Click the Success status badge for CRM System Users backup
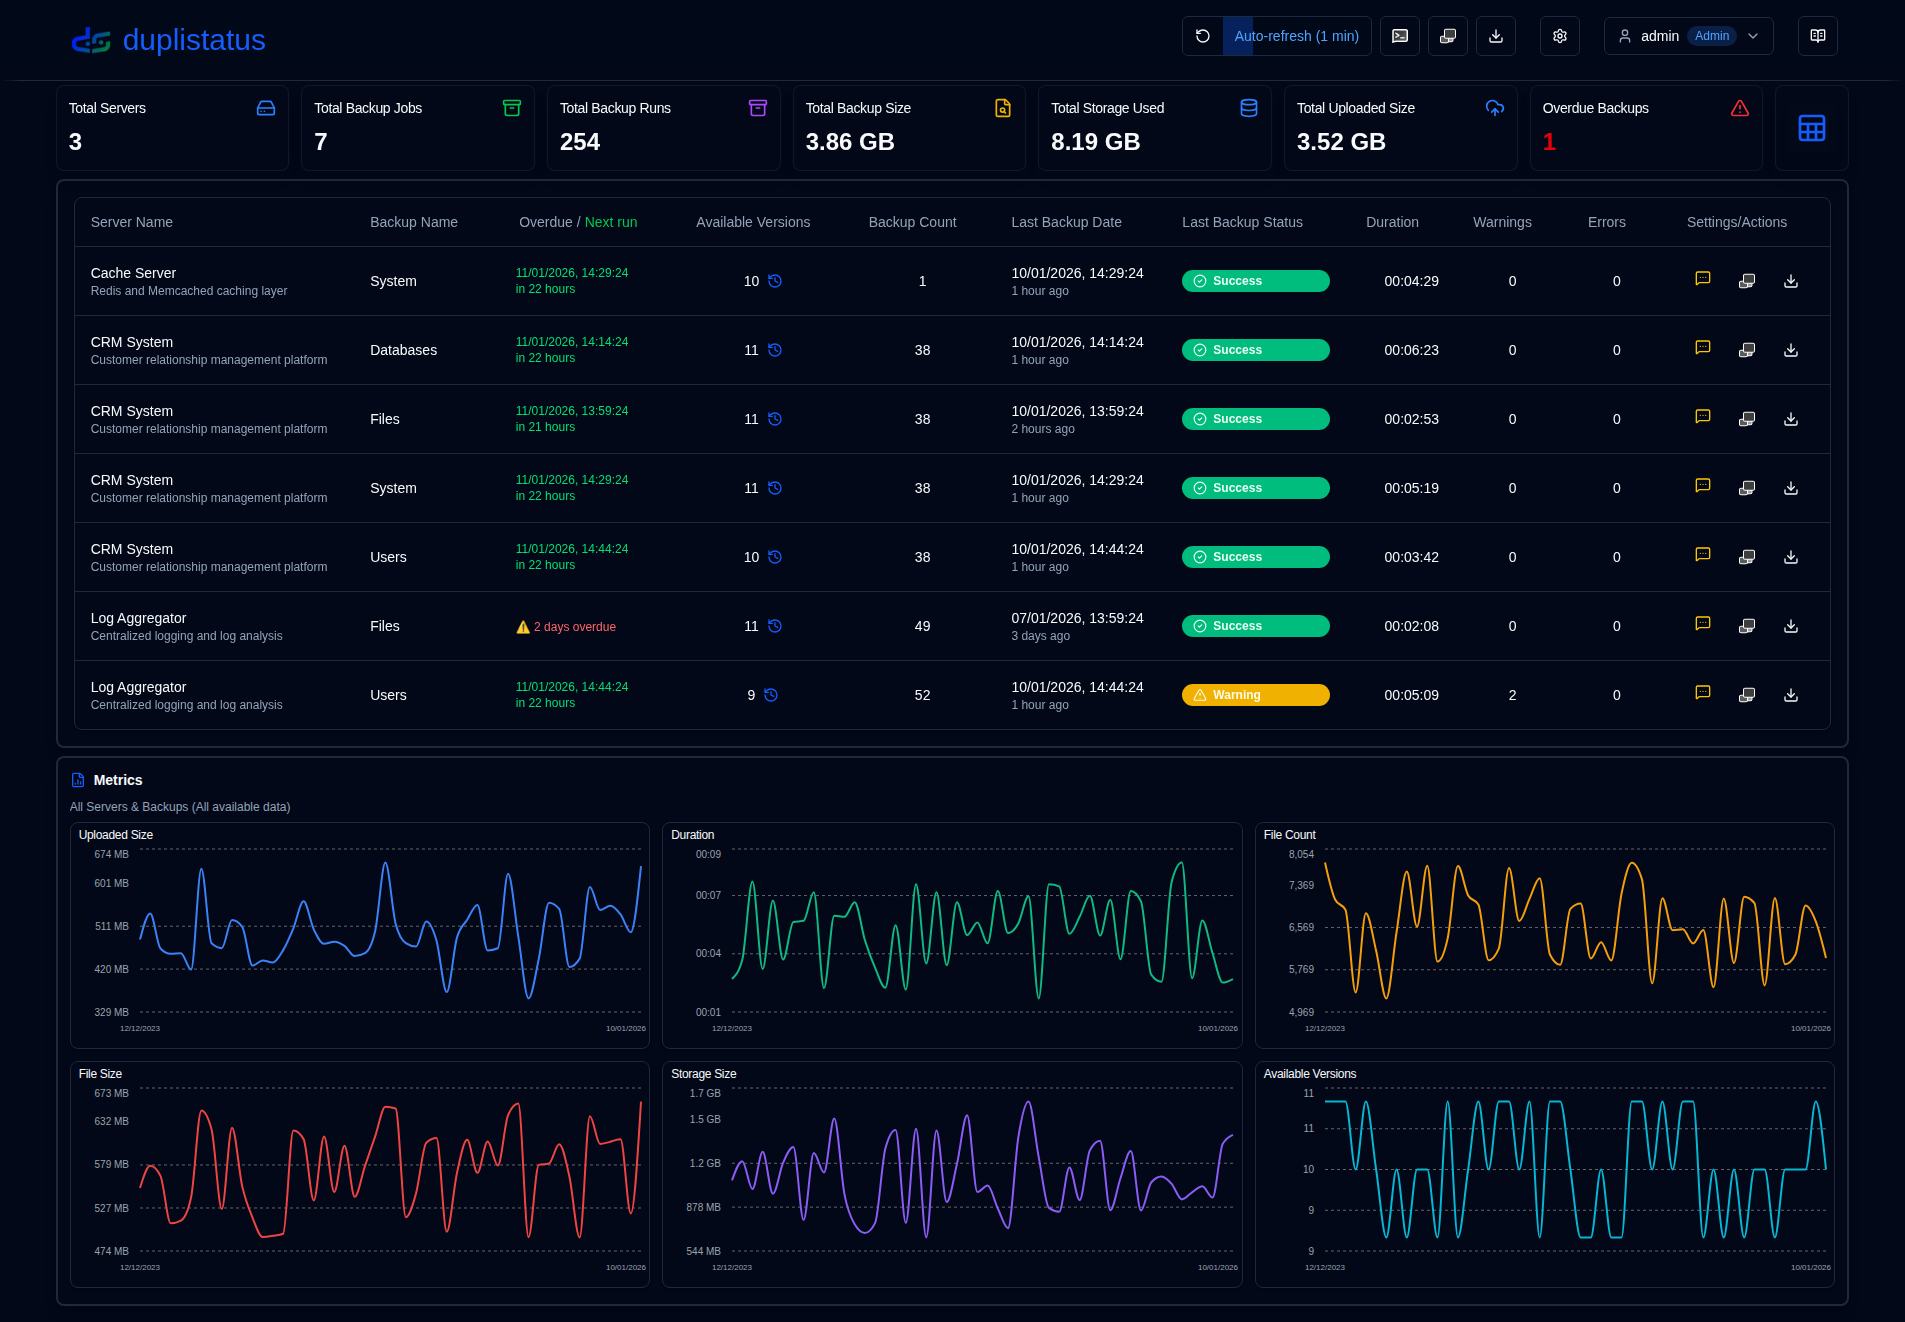This screenshot has height=1322, width=1905. tap(1255, 556)
